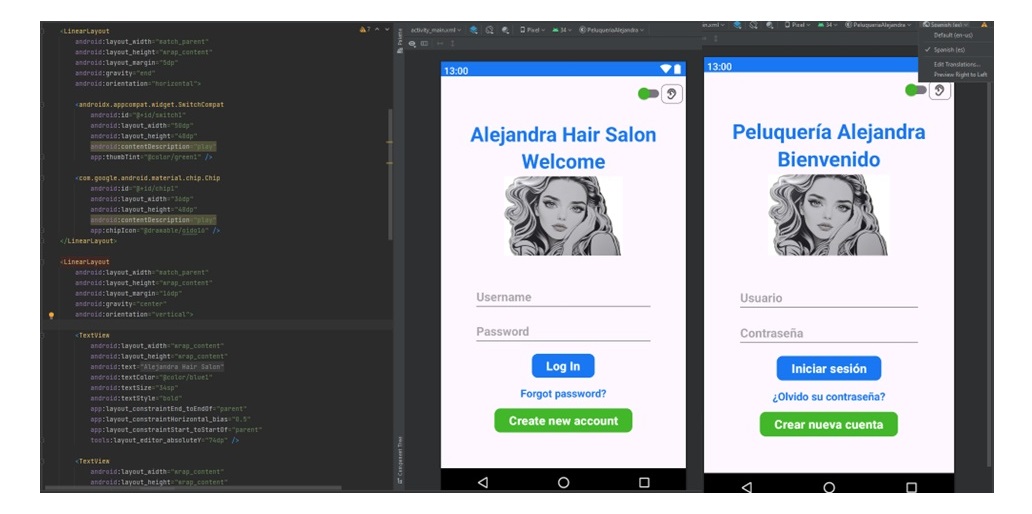Click the blue Log In button

click(x=563, y=366)
